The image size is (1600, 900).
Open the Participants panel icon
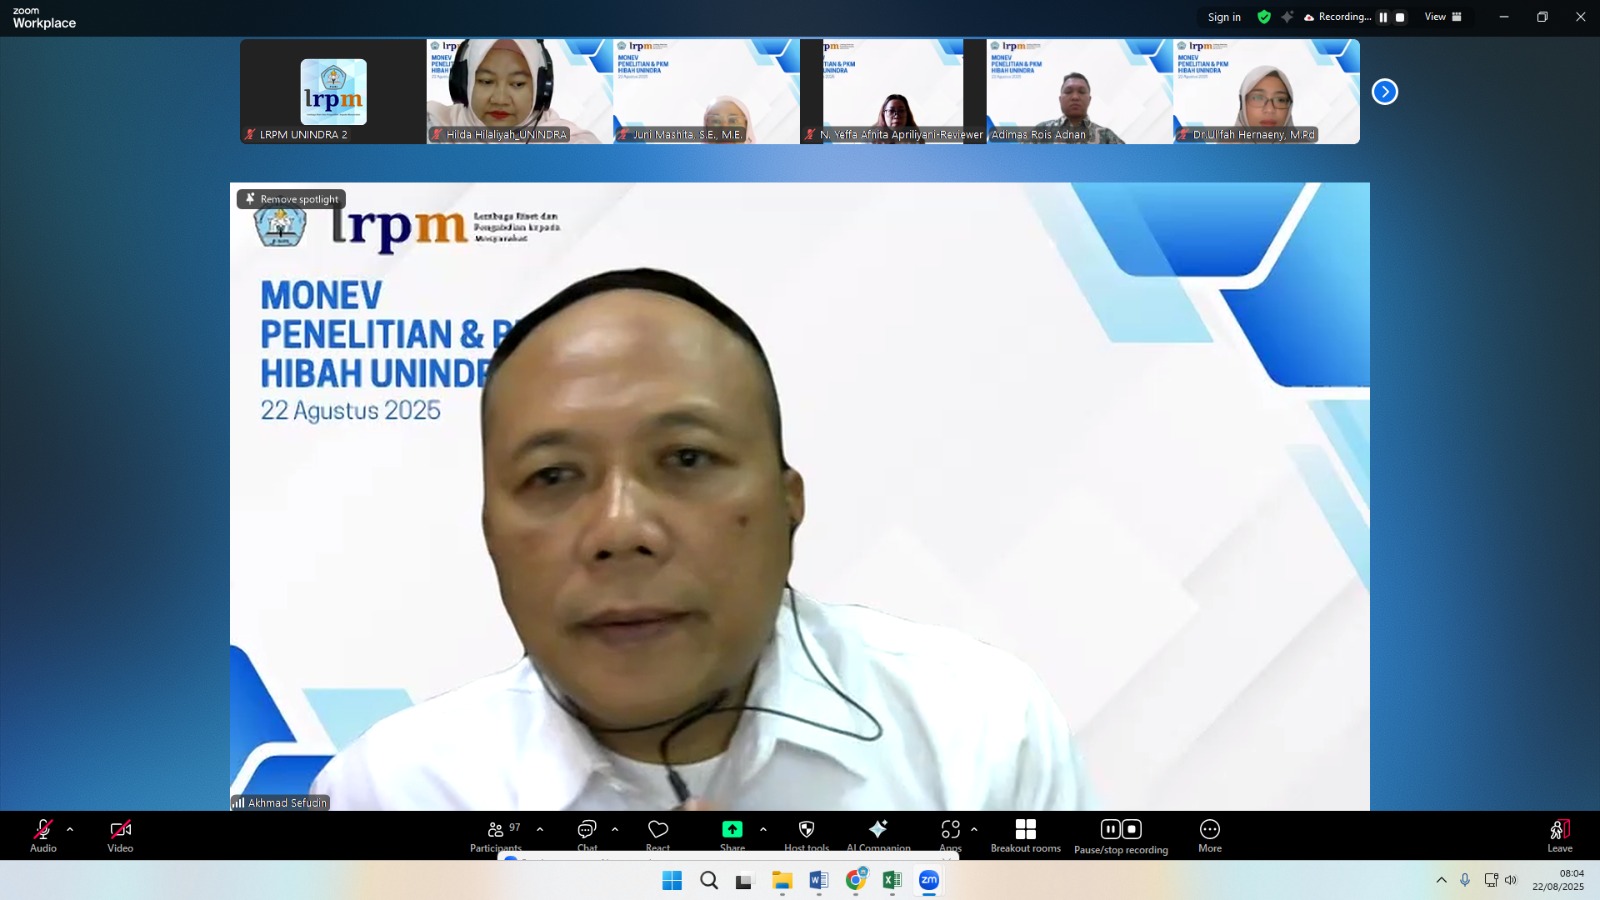click(496, 830)
